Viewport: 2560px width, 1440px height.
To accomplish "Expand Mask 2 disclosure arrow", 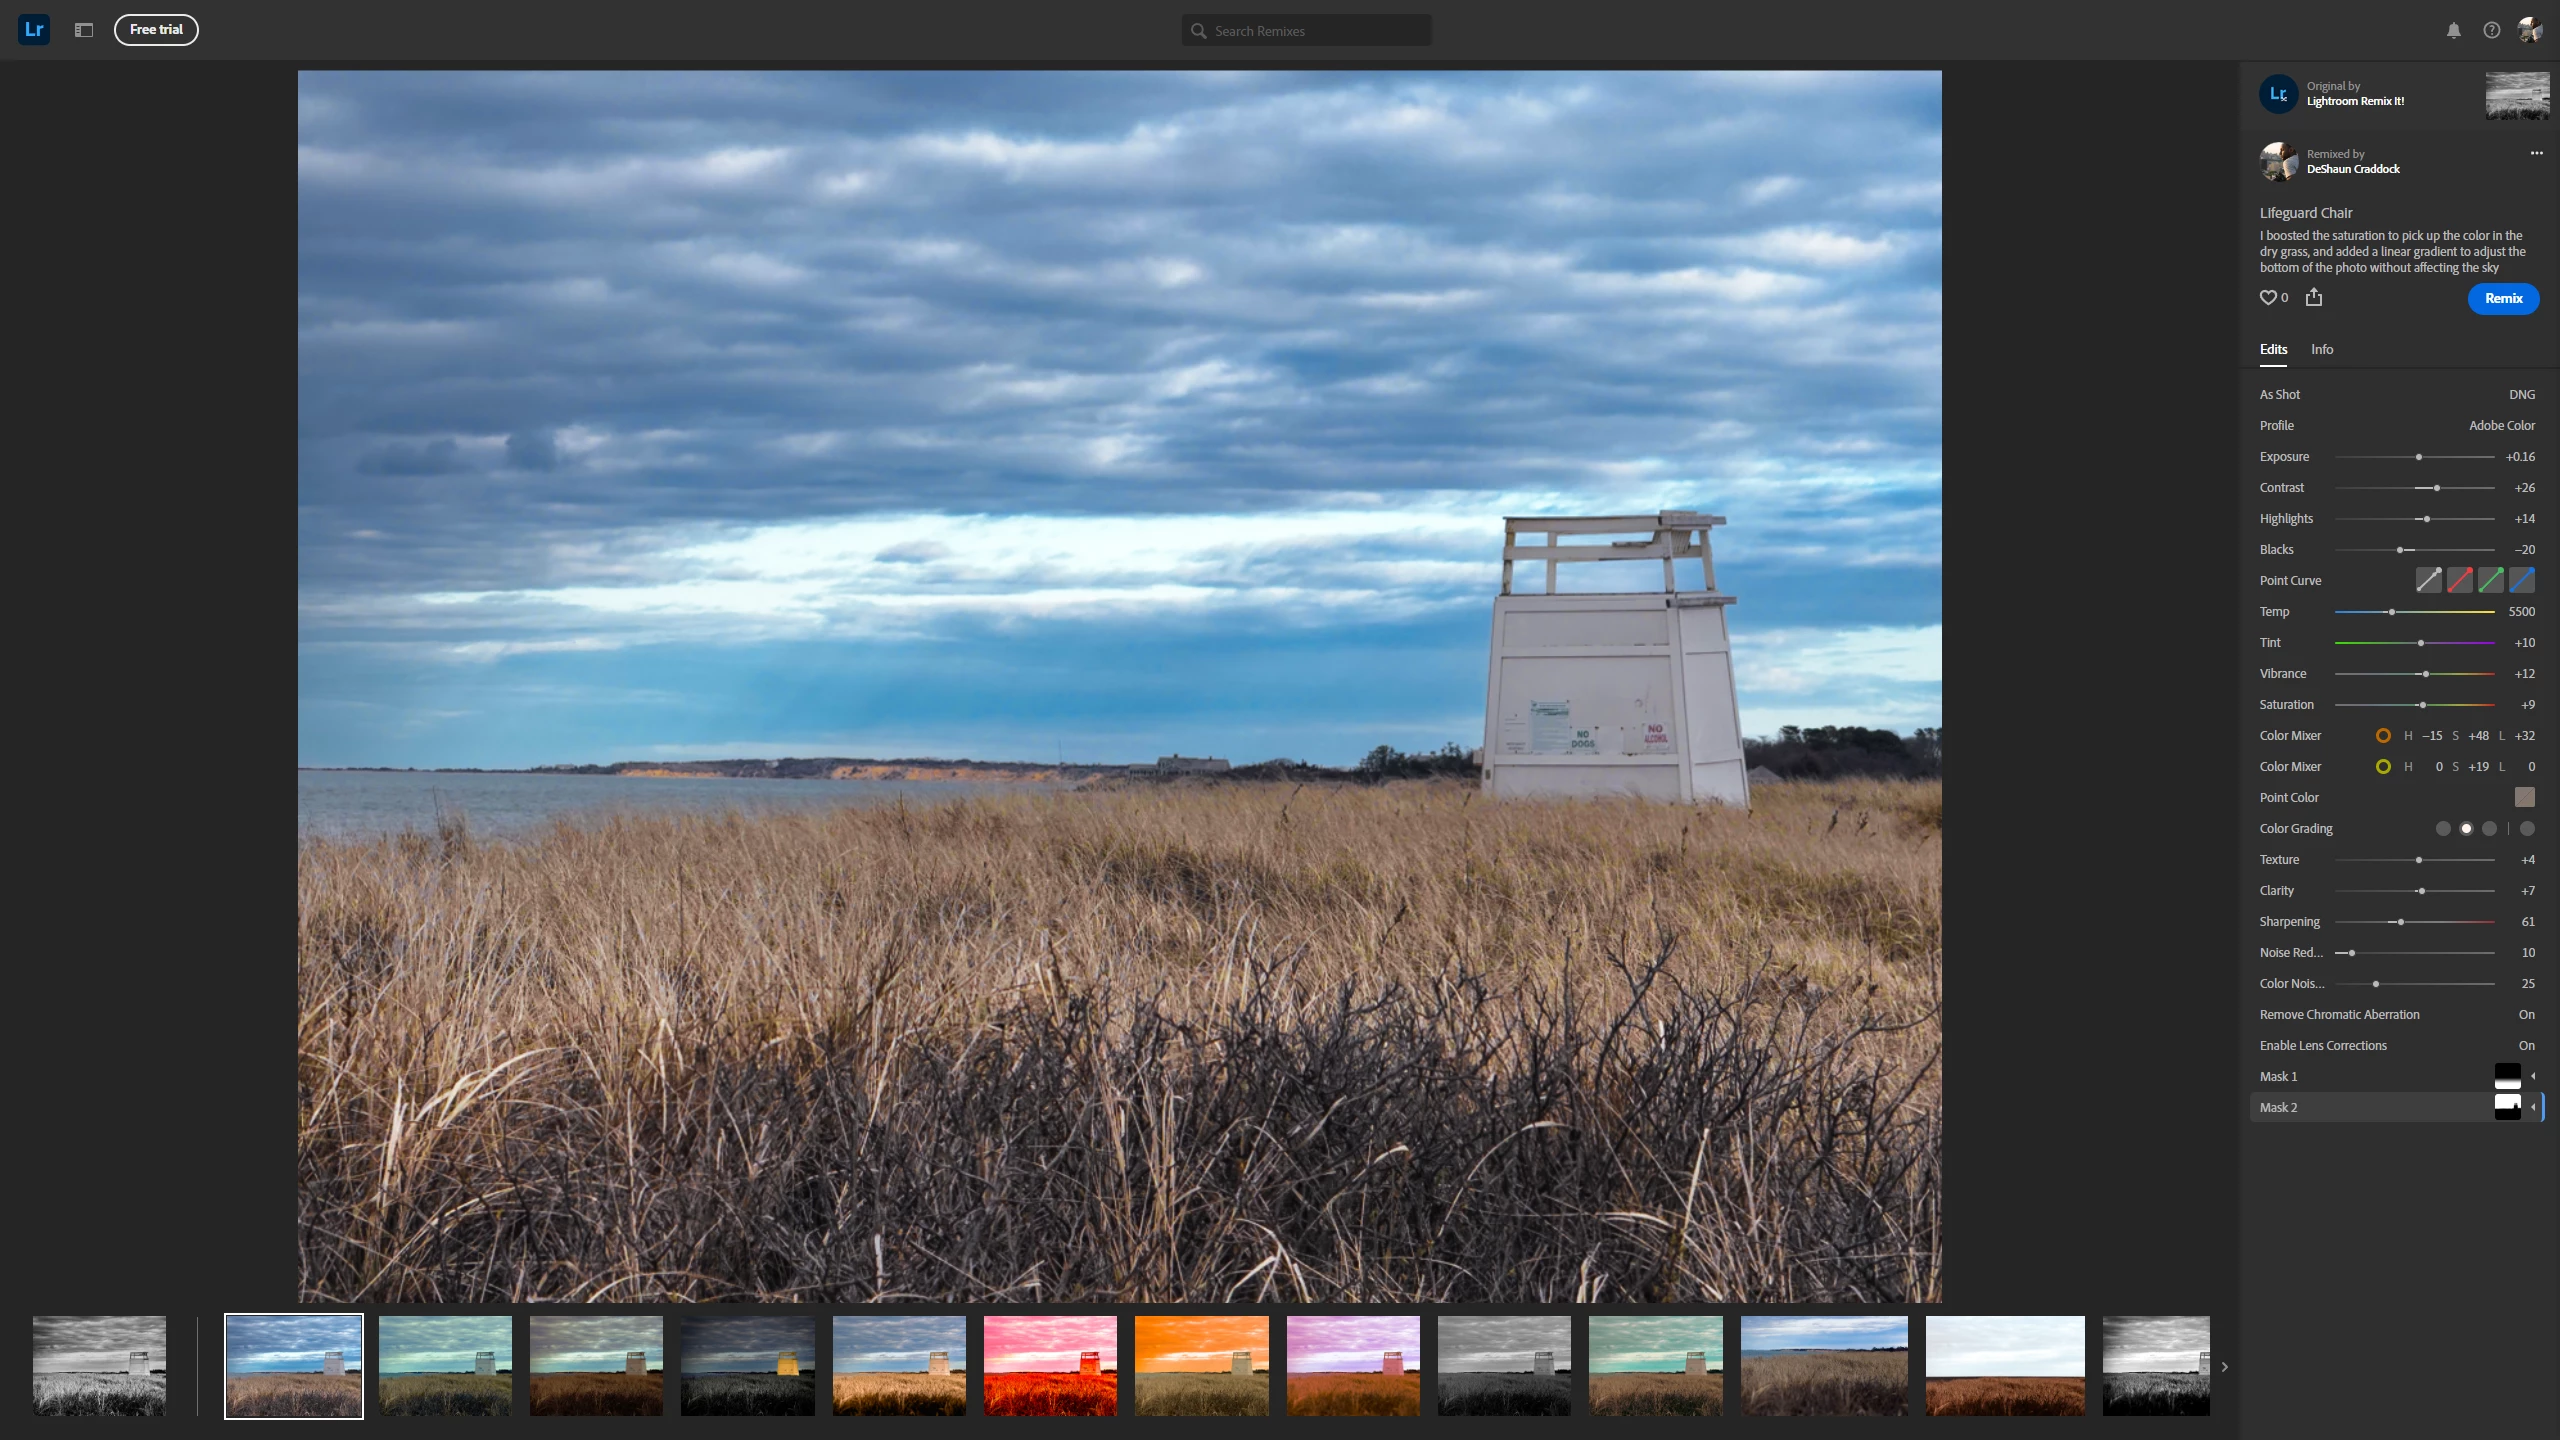I will 2533,1107.
